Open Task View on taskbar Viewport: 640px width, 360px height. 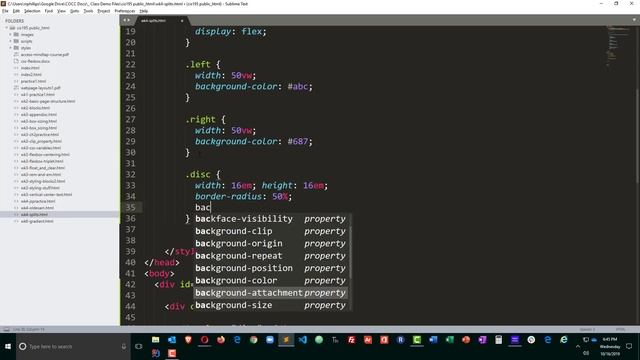click(x=139, y=346)
